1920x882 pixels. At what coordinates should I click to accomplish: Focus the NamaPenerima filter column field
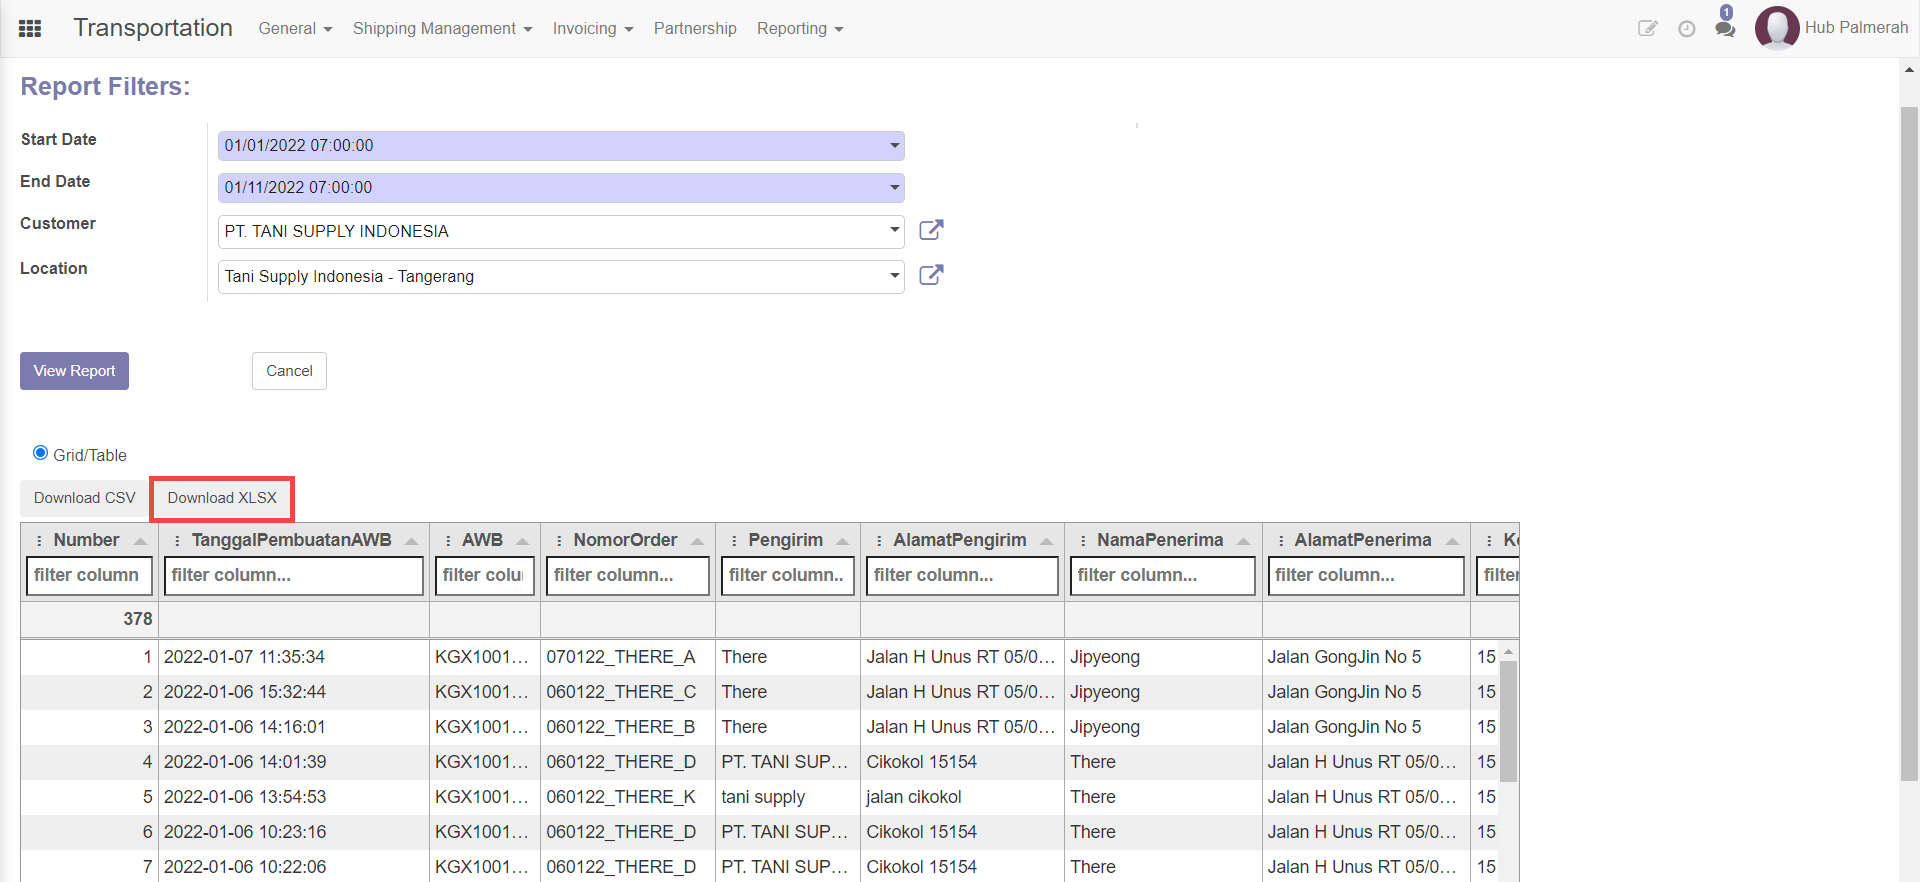[1163, 576]
